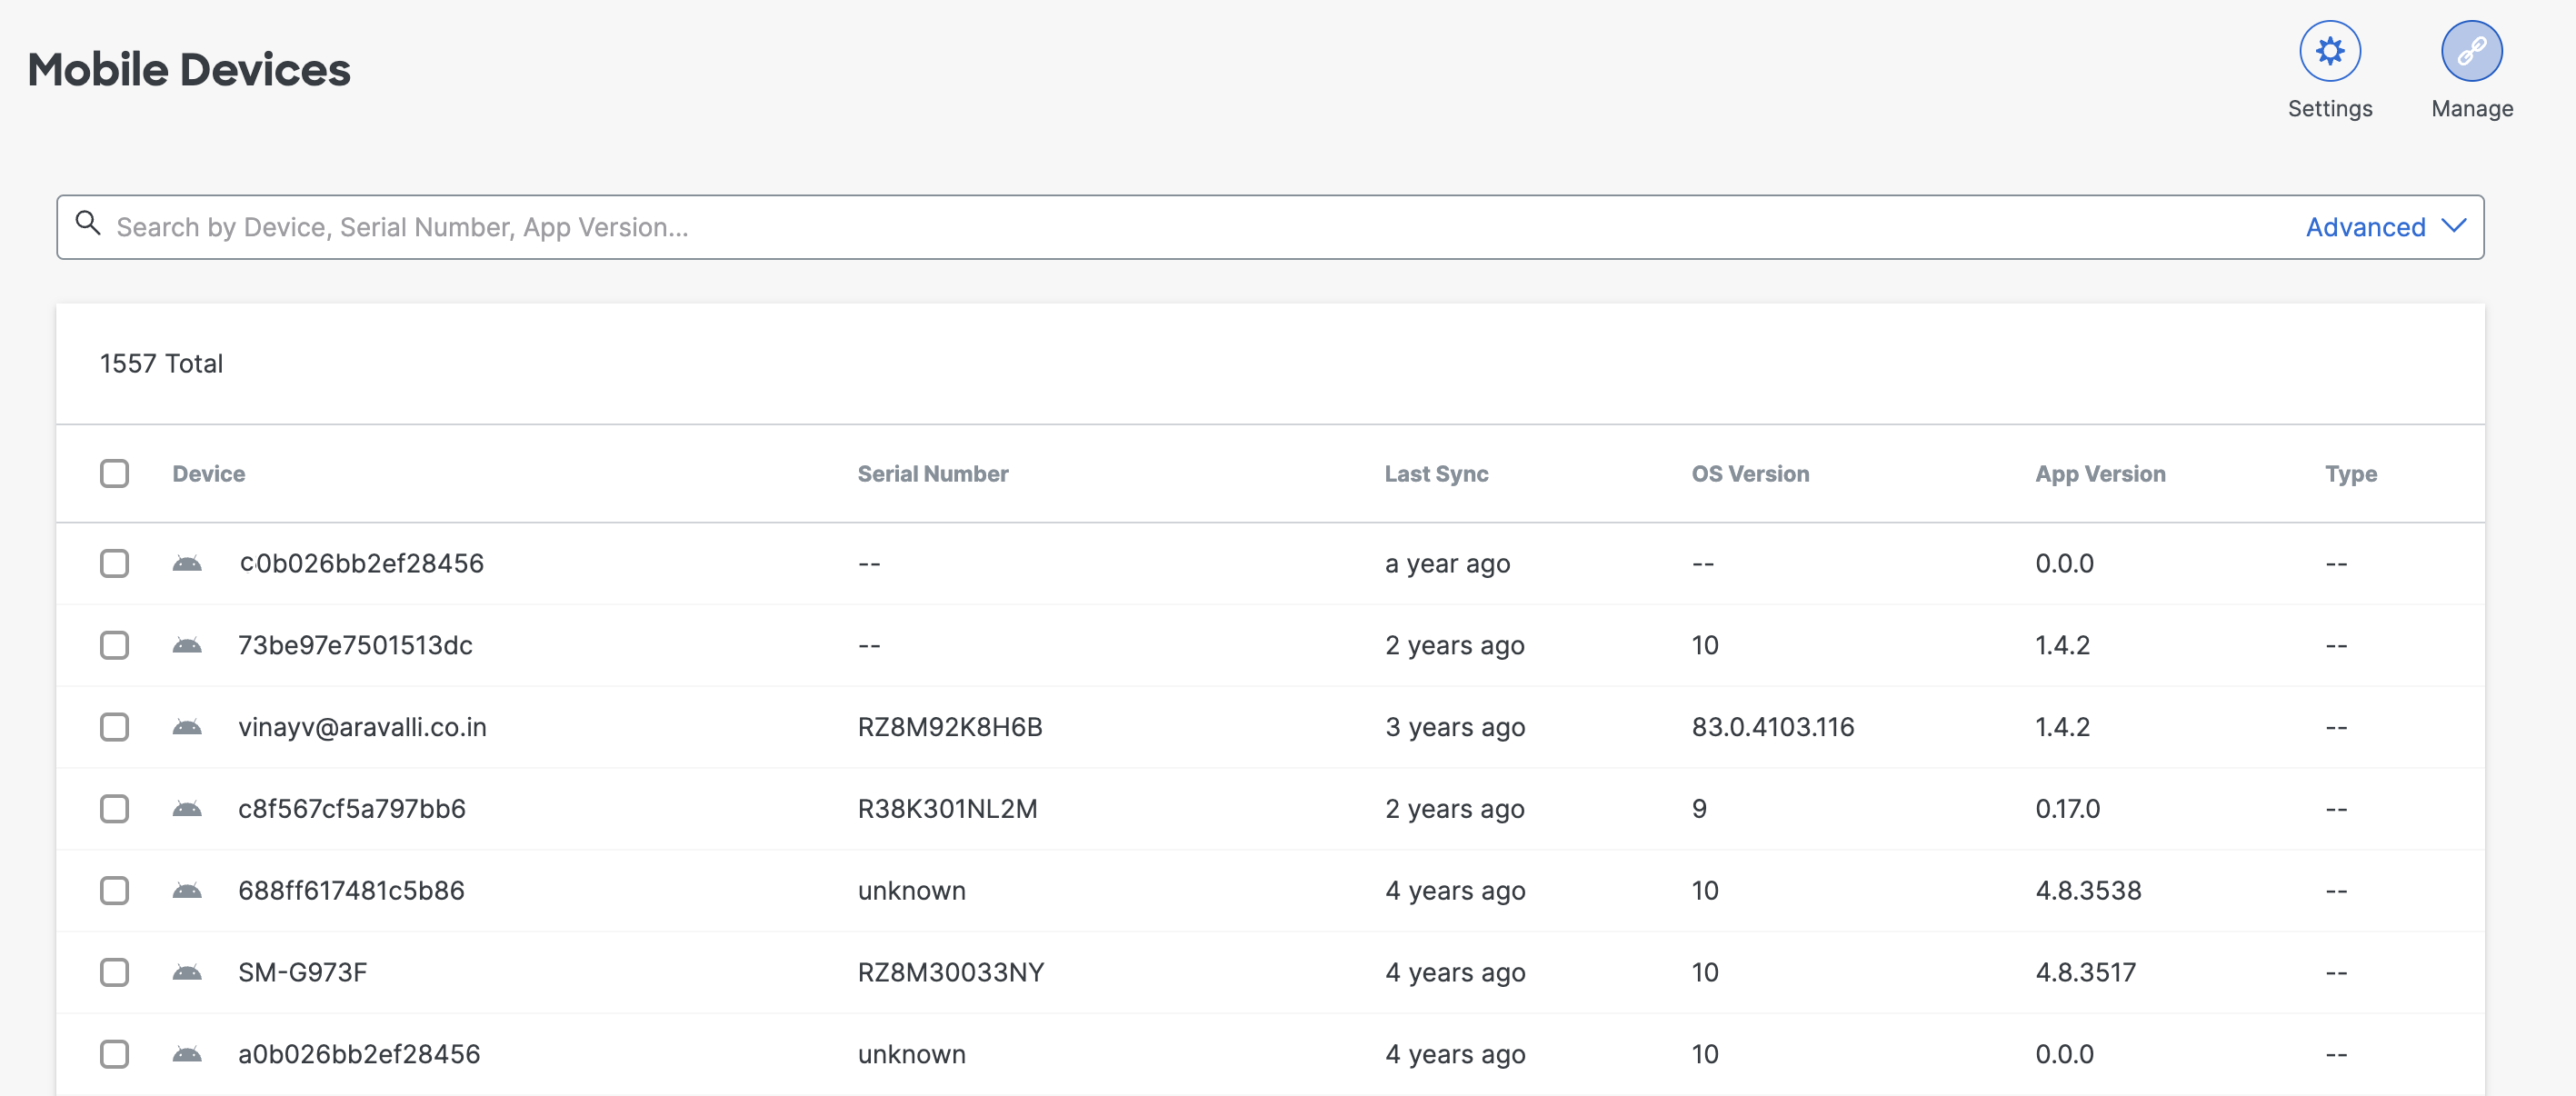Image resolution: width=2576 pixels, height=1096 pixels.
Task: Click Android icon beside SM-G973F
Action: coord(187,972)
